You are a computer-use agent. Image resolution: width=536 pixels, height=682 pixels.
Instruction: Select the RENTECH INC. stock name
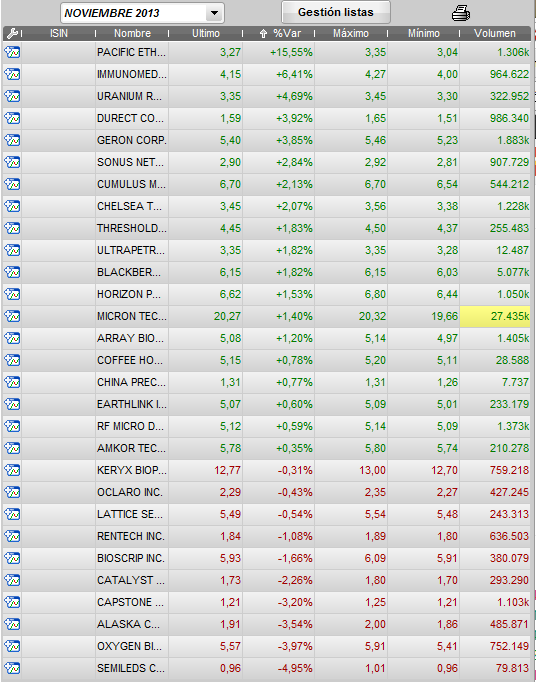[131, 536]
